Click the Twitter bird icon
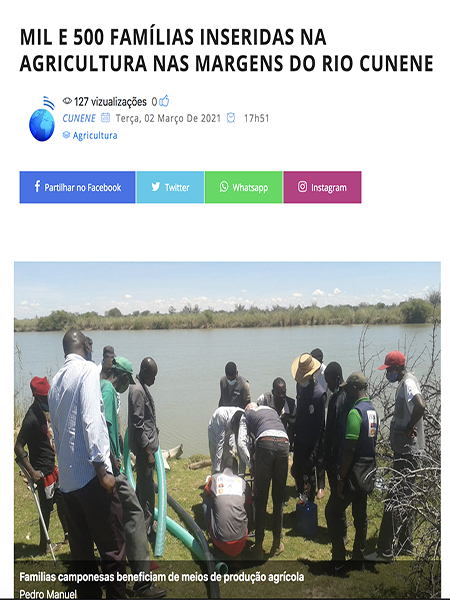The width and height of the screenshot is (450, 600). coord(155,187)
